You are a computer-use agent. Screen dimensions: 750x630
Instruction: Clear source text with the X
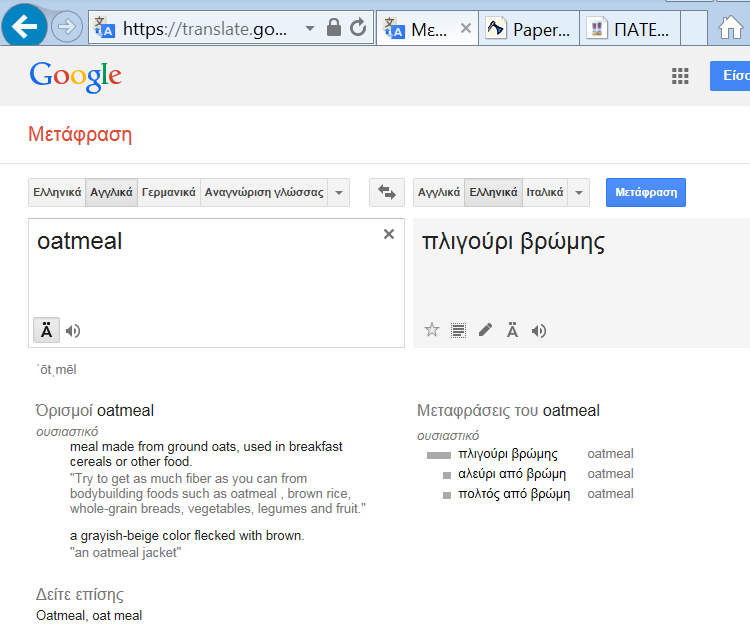tap(389, 234)
